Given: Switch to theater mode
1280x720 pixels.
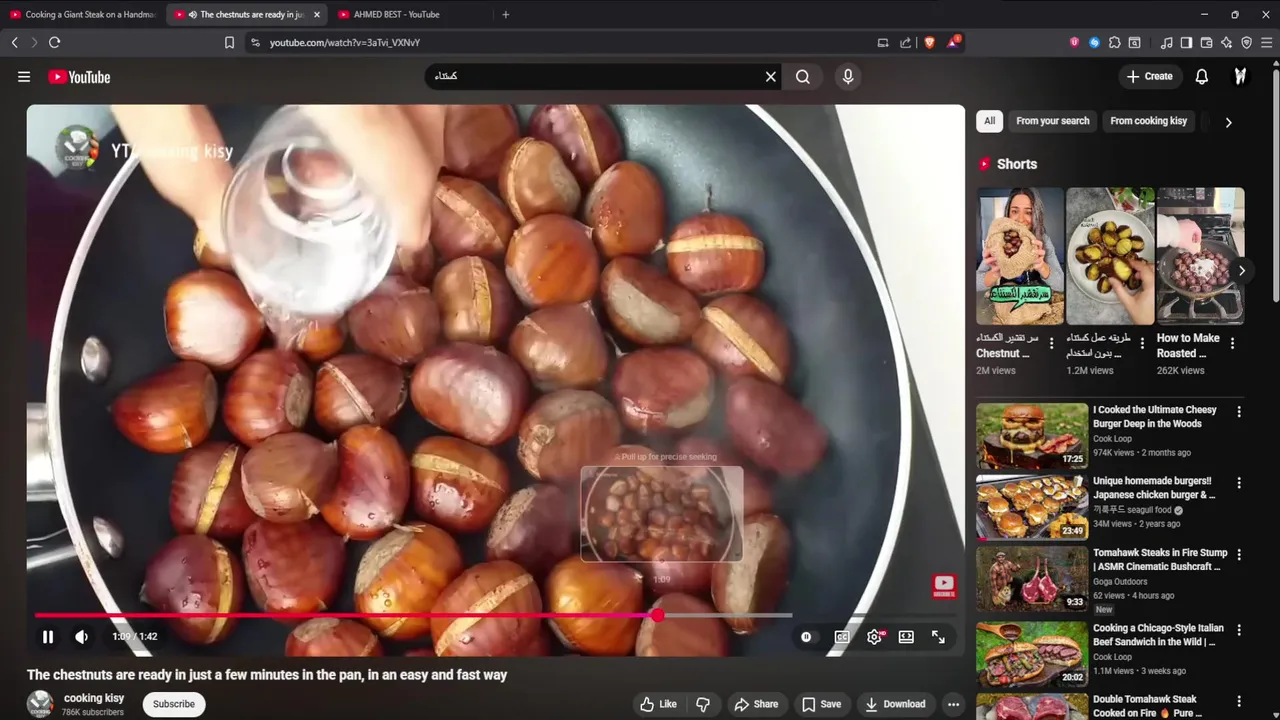Looking at the screenshot, I should pos(906,637).
